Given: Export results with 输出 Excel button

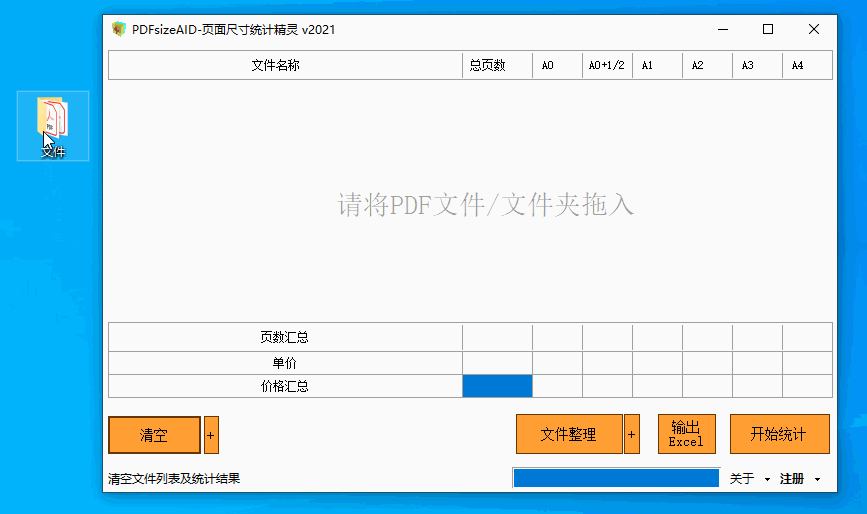Looking at the screenshot, I should (x=686, y=434).
